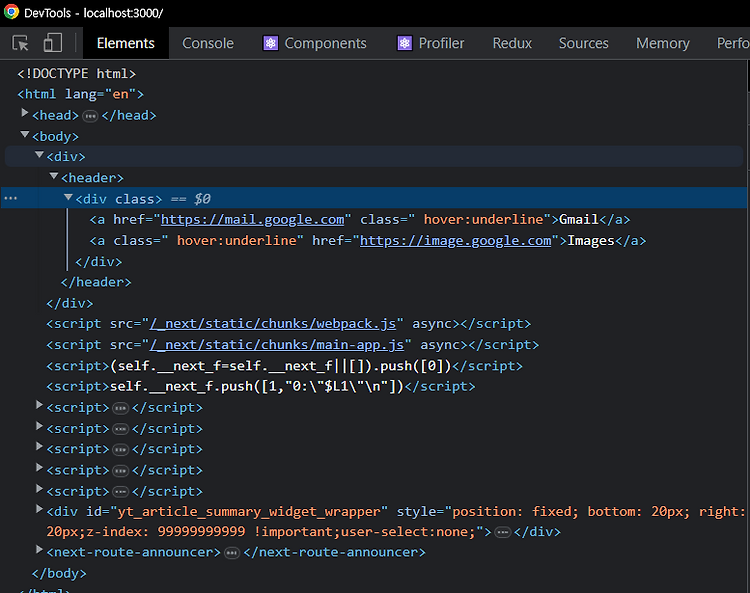This screenshot has width=750, height=593.
Task: Click the Chrome logo in title bar
Action: (11, 12)
